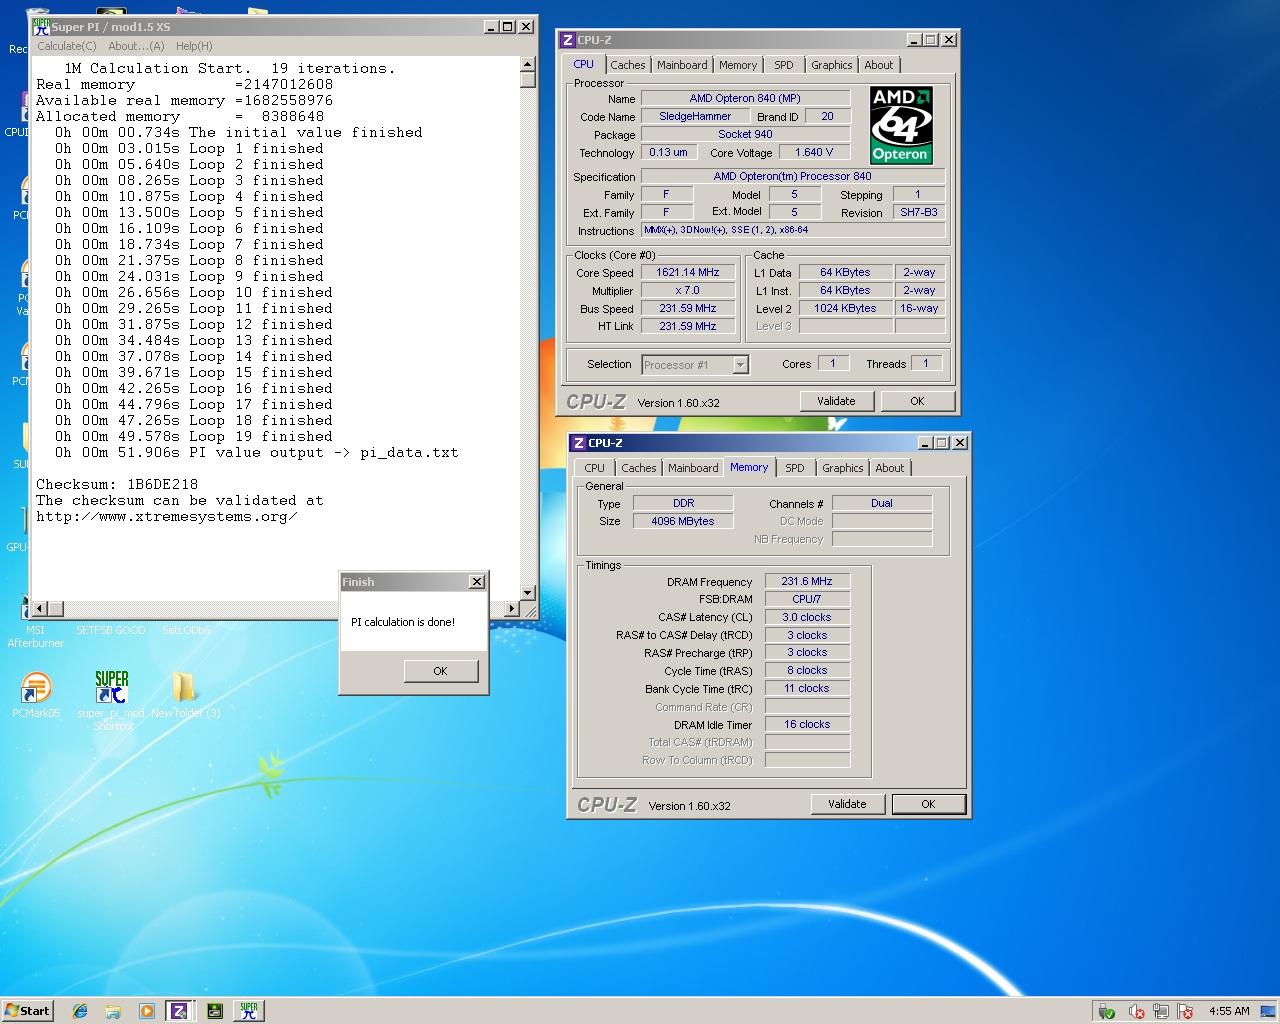This screenshot has height=1024, width=1280.
Task: Click Super PI horizontal scrollbar left arrow
Action: pos(40,608)
